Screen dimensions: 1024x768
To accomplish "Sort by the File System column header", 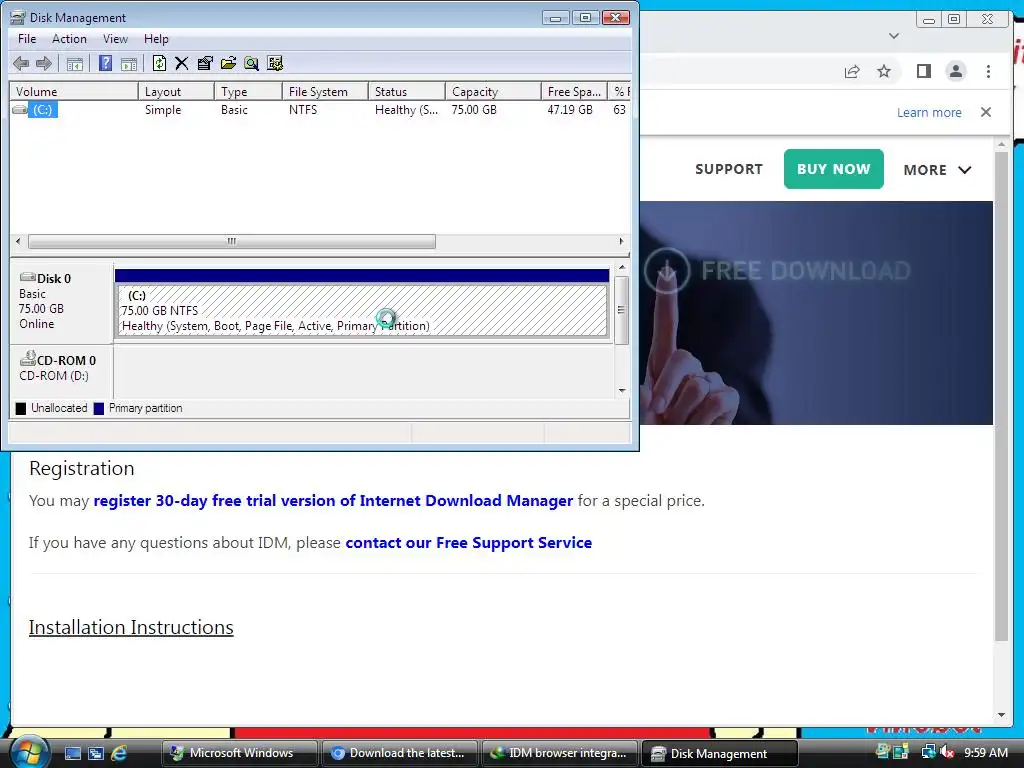I will (x=325, y=91).
